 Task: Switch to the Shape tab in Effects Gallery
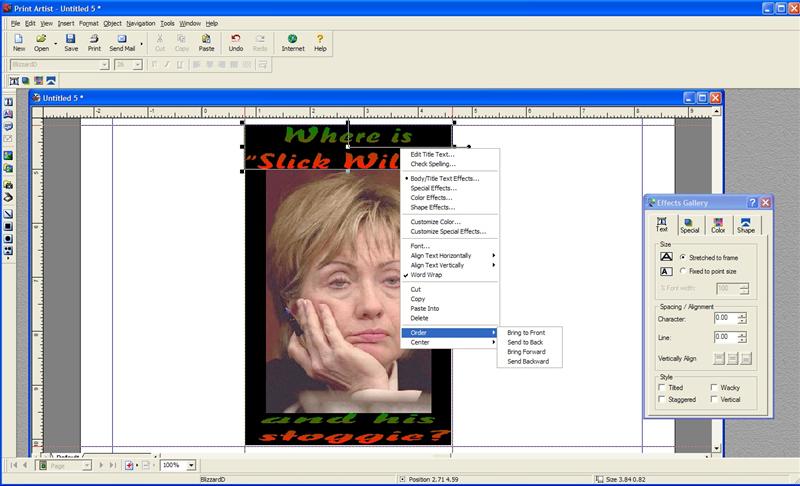point(746,225)
